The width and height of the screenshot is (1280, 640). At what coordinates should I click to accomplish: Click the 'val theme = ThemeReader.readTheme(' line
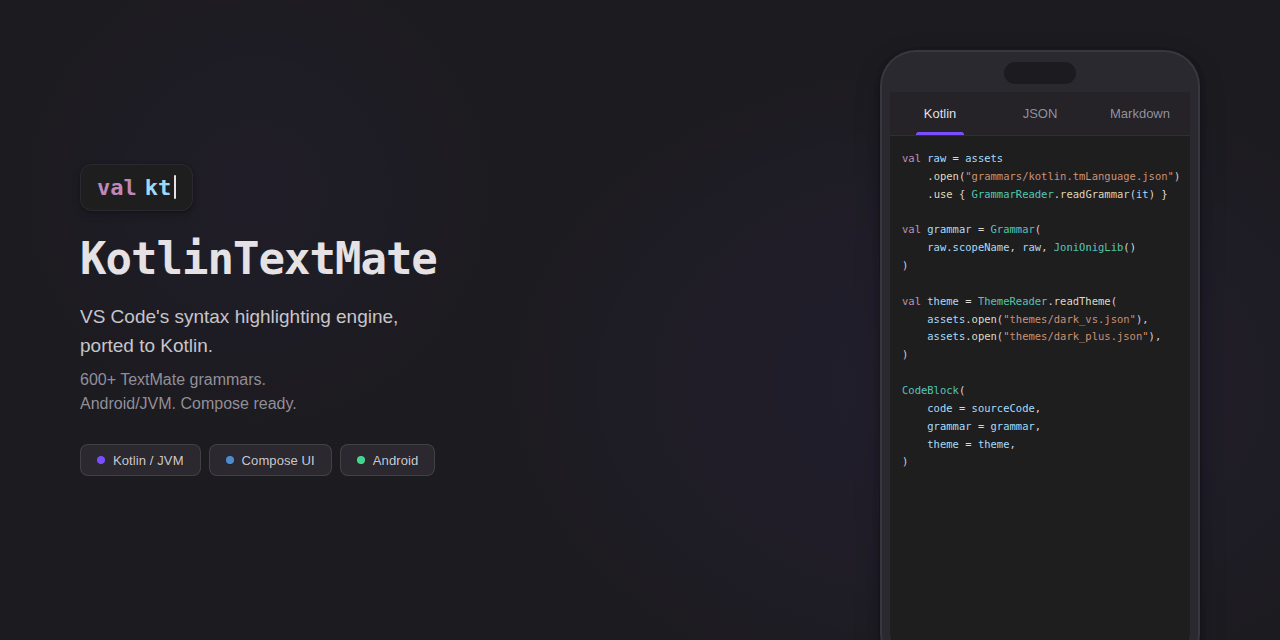1009,301
